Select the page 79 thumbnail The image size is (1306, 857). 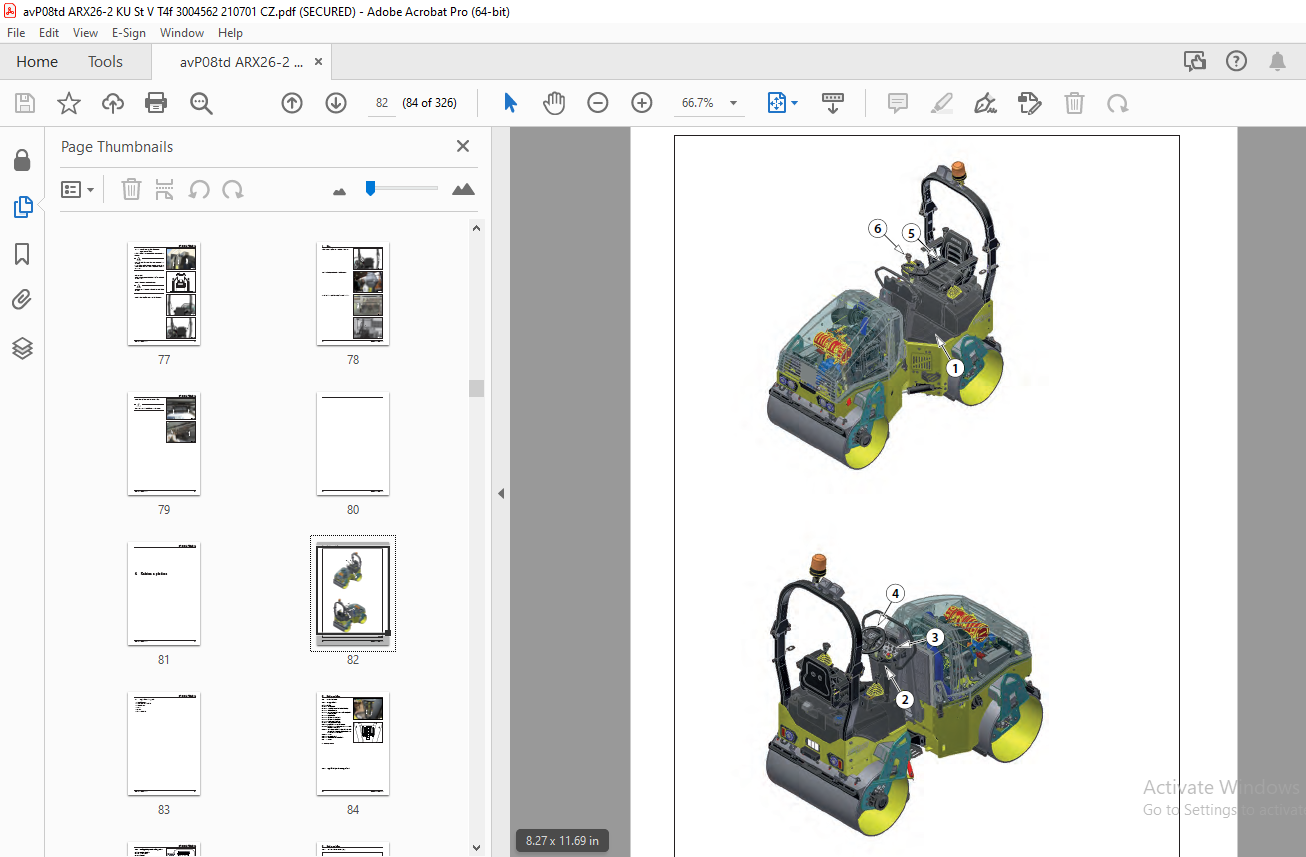pyautogui.click(x=164, y=443)
